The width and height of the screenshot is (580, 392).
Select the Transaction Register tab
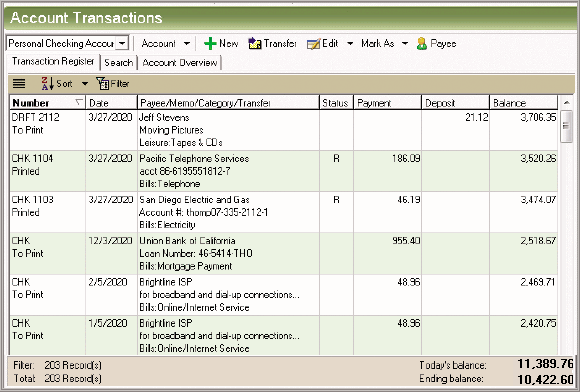click(x=53, y=61)
